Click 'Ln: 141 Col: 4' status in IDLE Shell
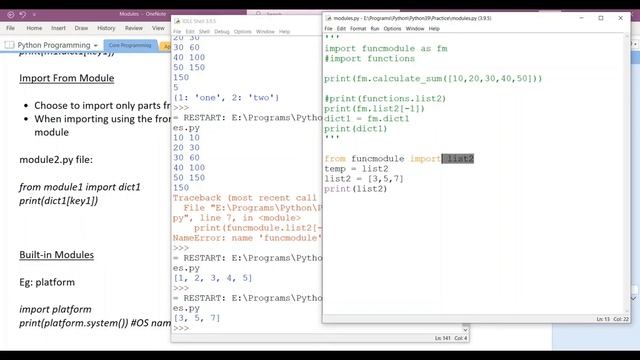Image resolution: width=640 pixels, height=360 pixels. tap(451, 338)
